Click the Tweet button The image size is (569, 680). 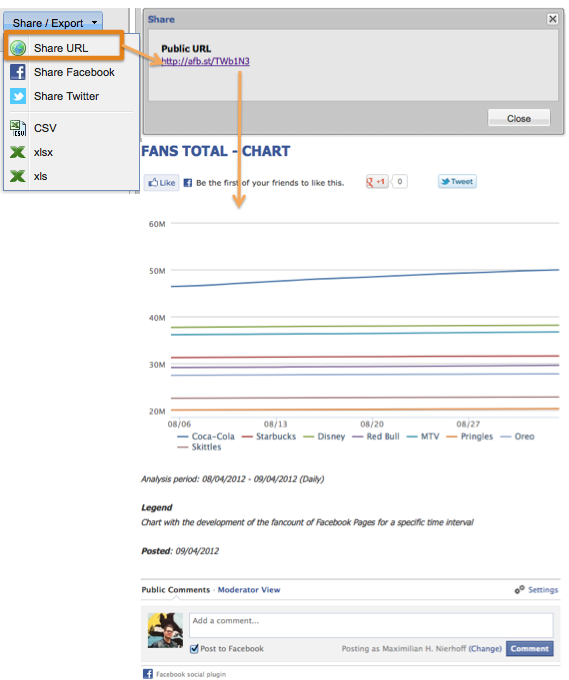[457, 182]
